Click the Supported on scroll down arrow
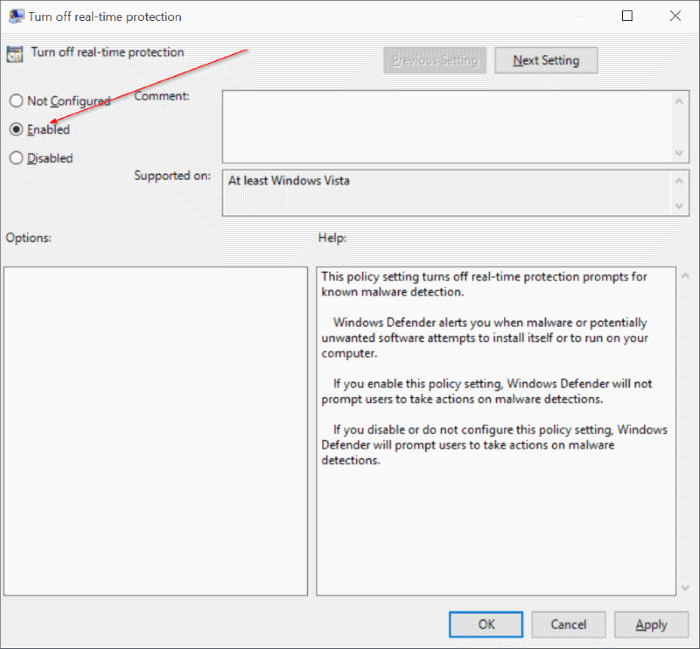The image size is (700, 649). tap(679, 206)
